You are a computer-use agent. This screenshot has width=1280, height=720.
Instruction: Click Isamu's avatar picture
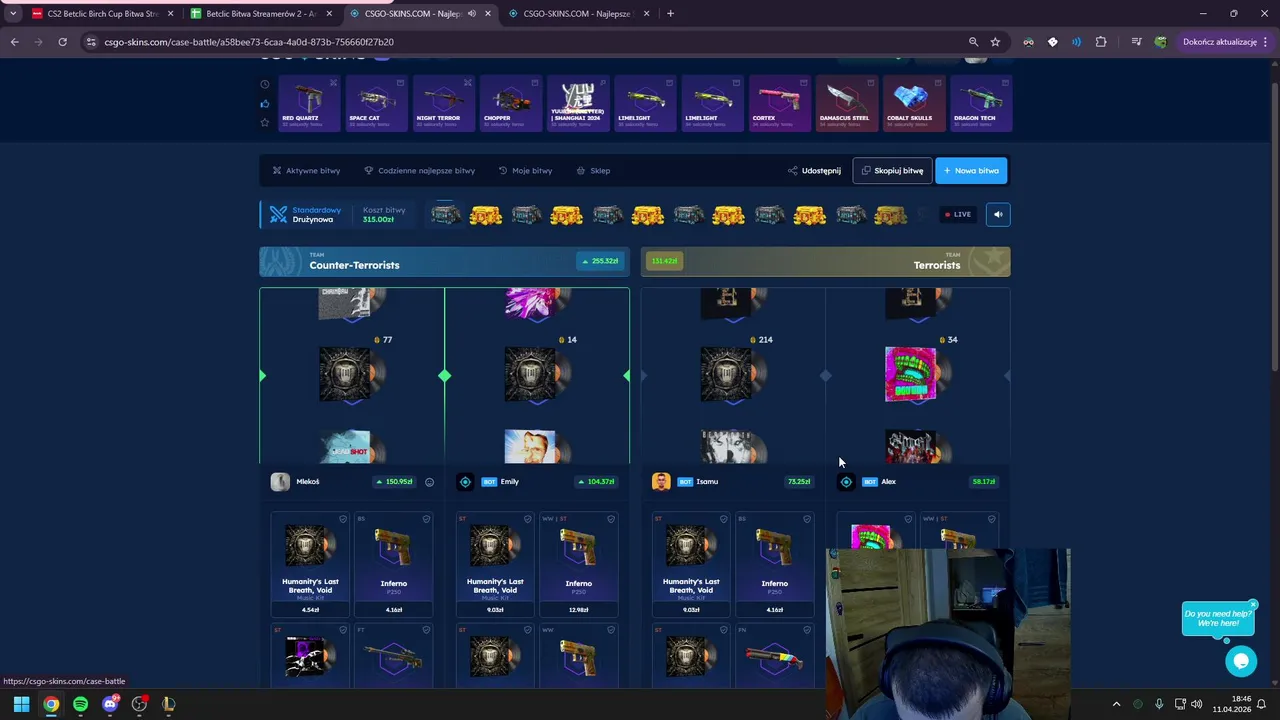661,482
